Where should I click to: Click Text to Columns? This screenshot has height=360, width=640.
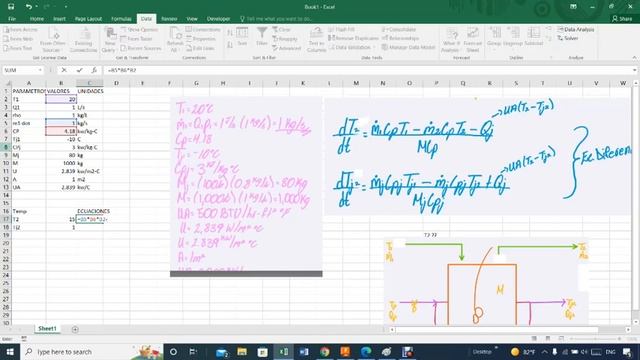[316, 40]
